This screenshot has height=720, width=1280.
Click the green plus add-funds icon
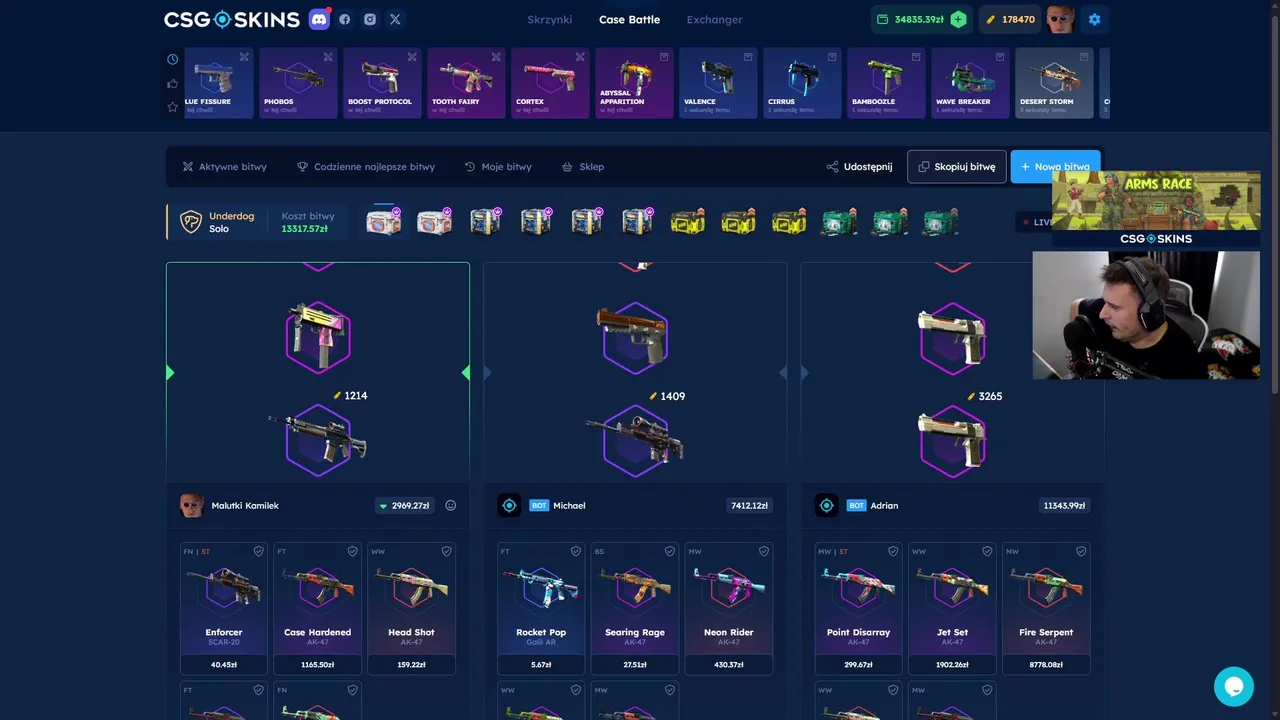pyautogui.click(x=958, y=19)
